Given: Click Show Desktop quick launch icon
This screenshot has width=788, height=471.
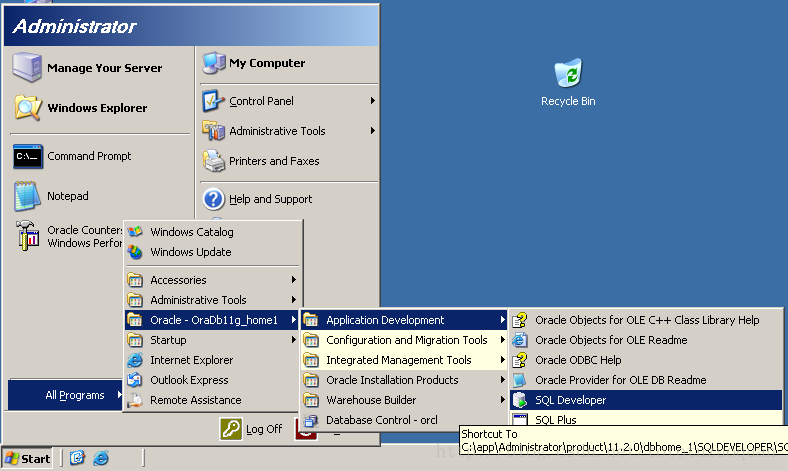Looking at the screenshot, I should tap(77, 458).
